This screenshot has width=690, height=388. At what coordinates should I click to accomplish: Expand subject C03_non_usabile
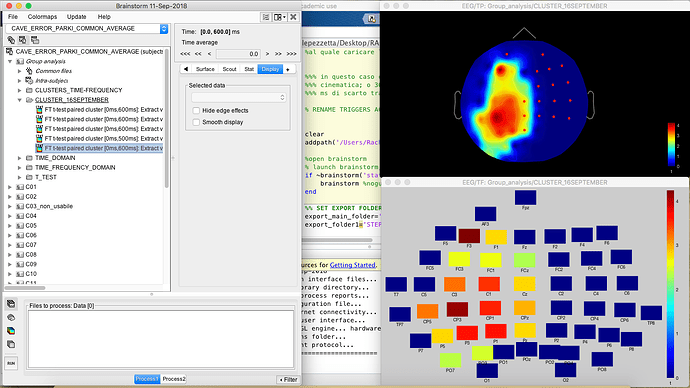point(10,206)
